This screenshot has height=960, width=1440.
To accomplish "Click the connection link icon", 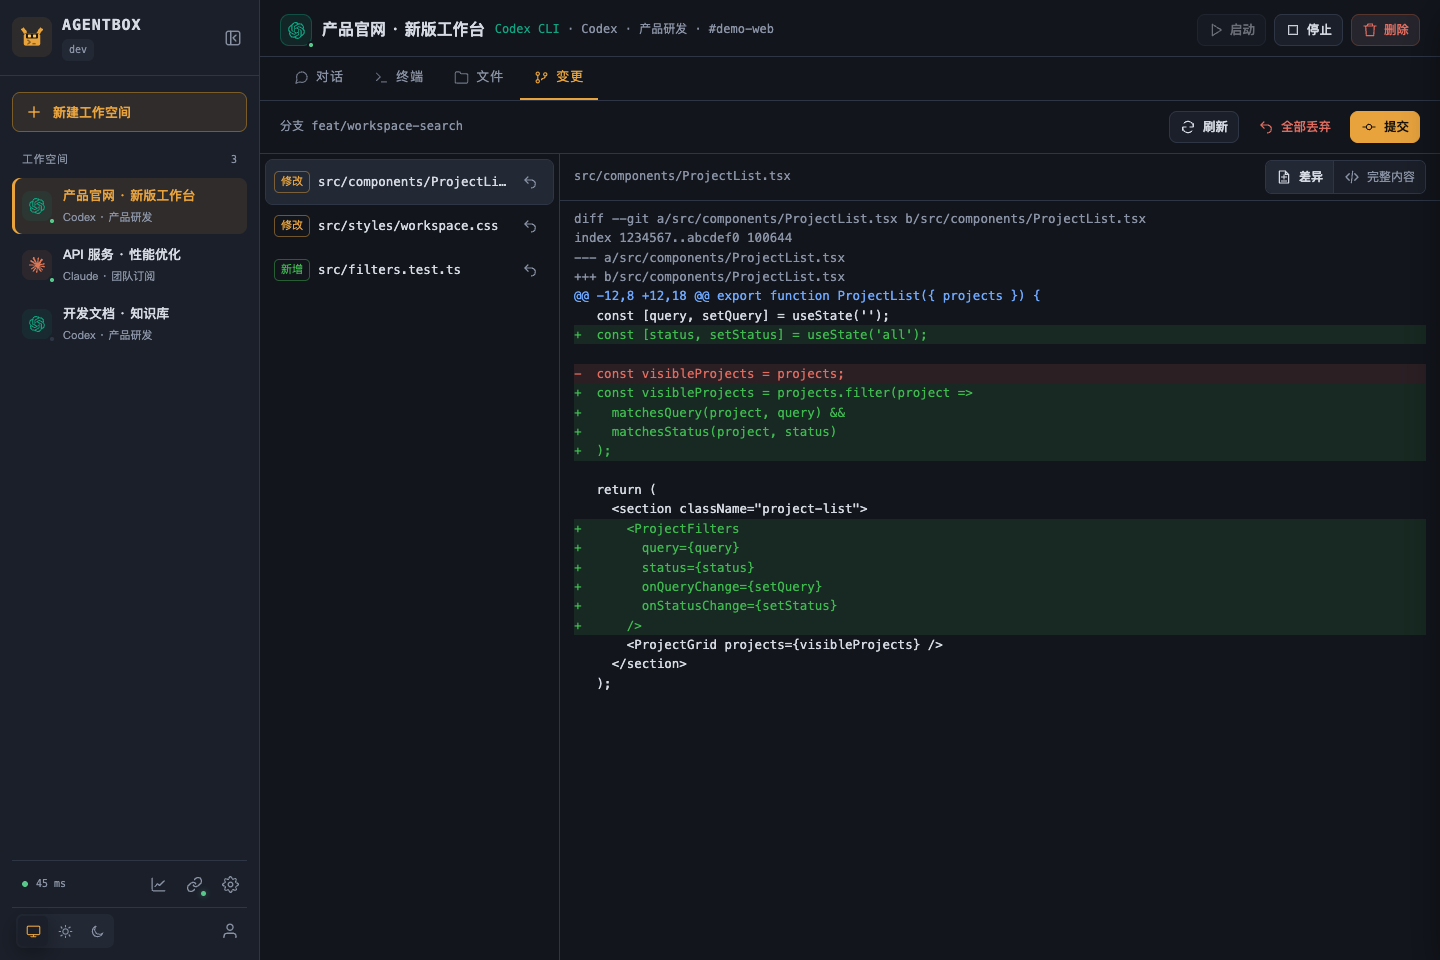I will [195, 884].
